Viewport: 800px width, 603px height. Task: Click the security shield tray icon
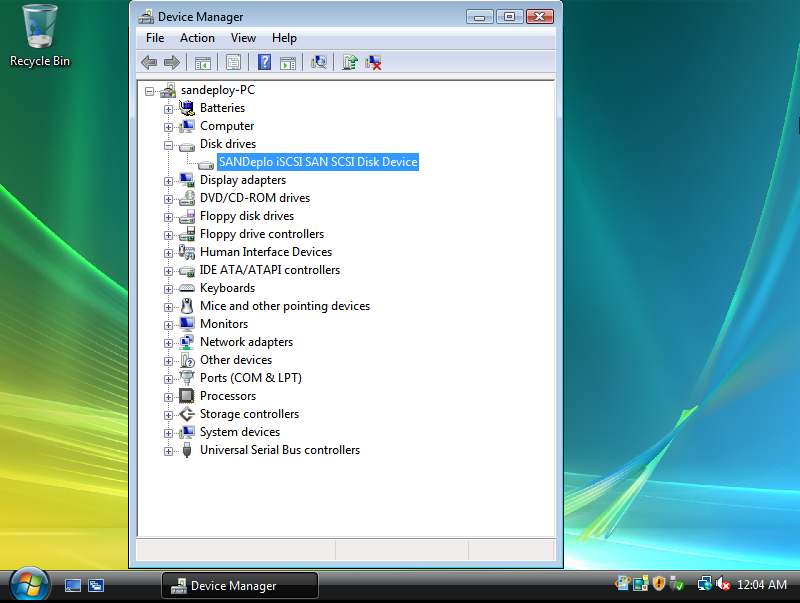click(659, 584)
